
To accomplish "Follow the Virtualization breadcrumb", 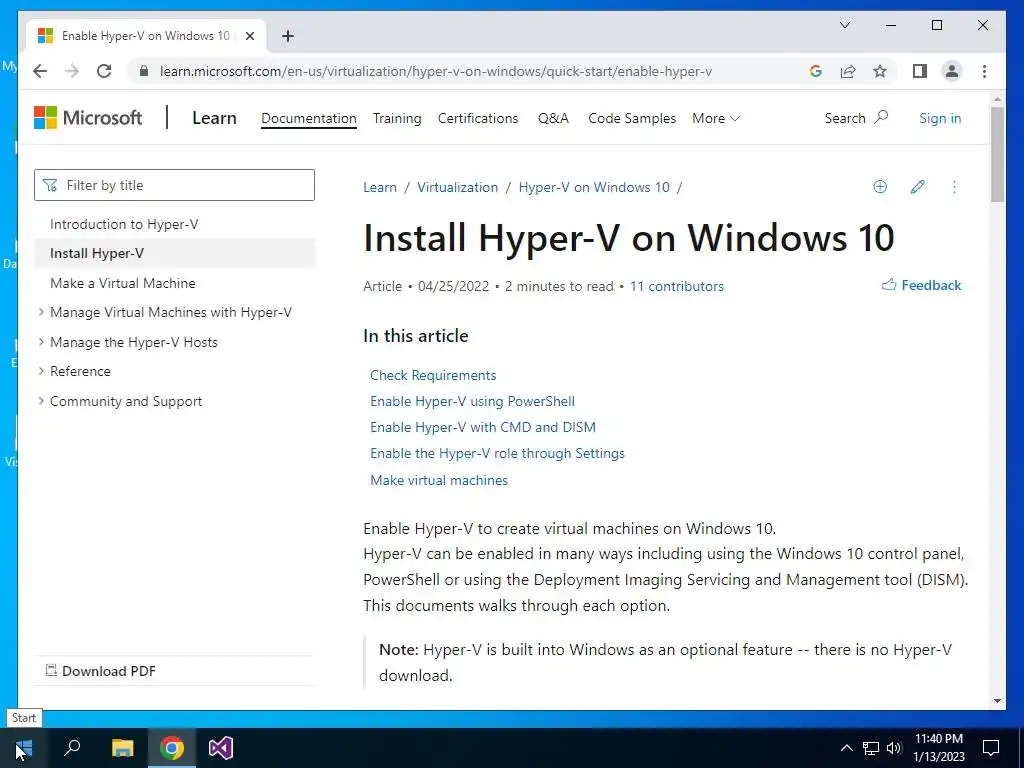I will point(457,187).
